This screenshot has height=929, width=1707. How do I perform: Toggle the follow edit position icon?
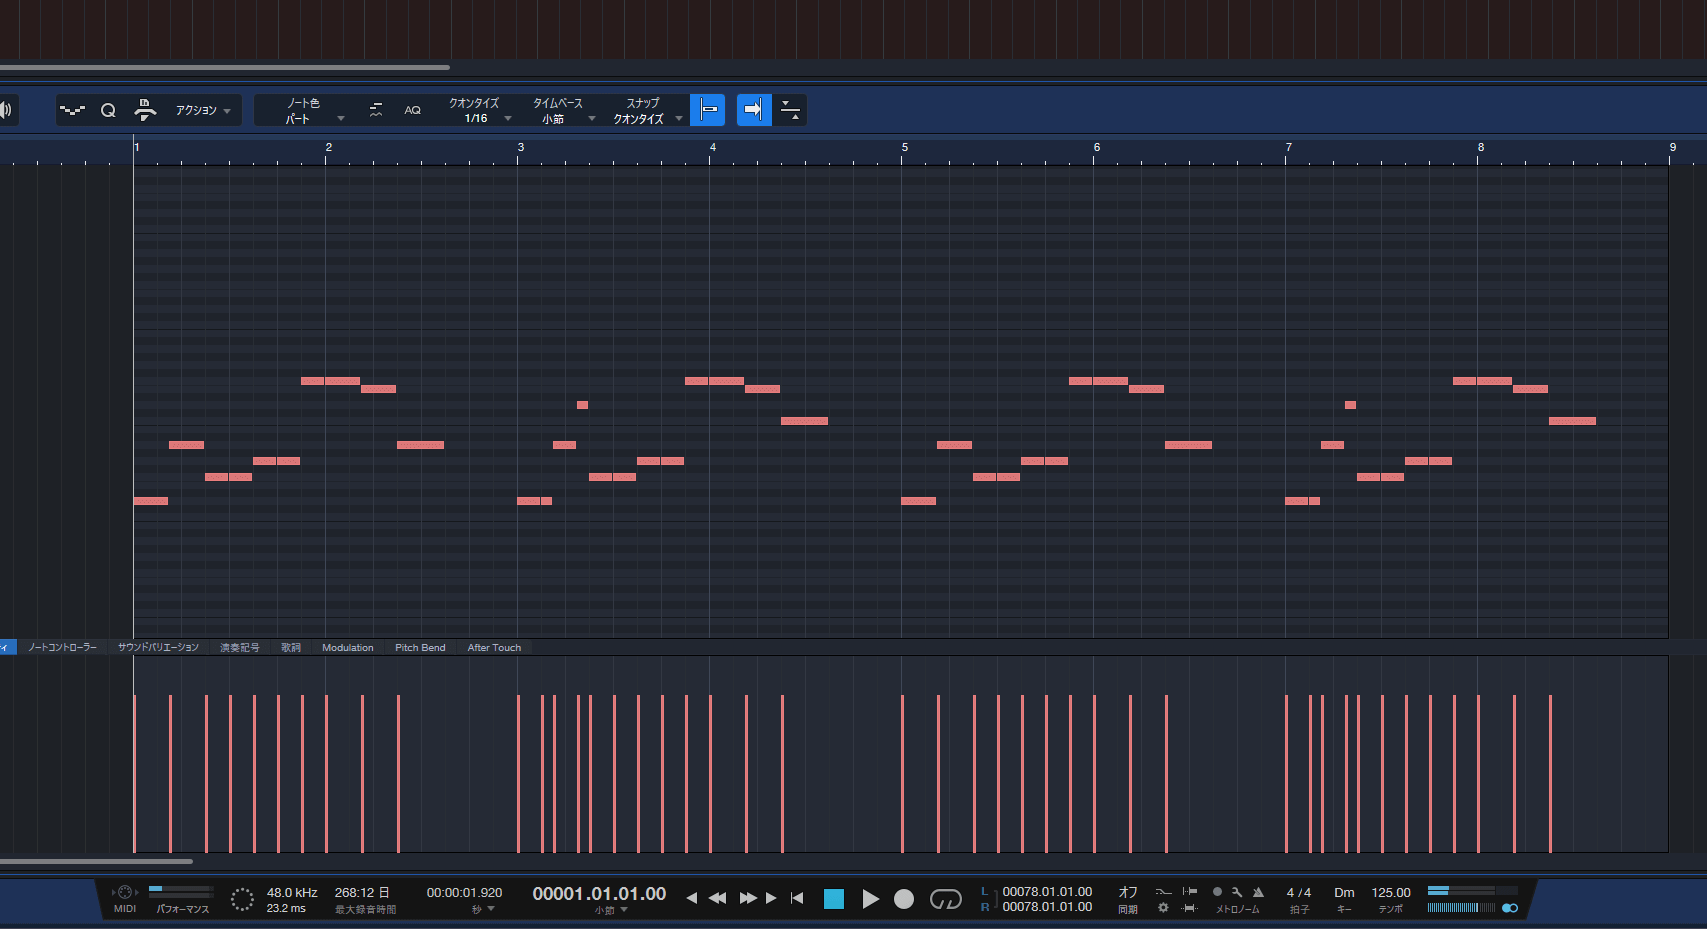click(790, 110)
